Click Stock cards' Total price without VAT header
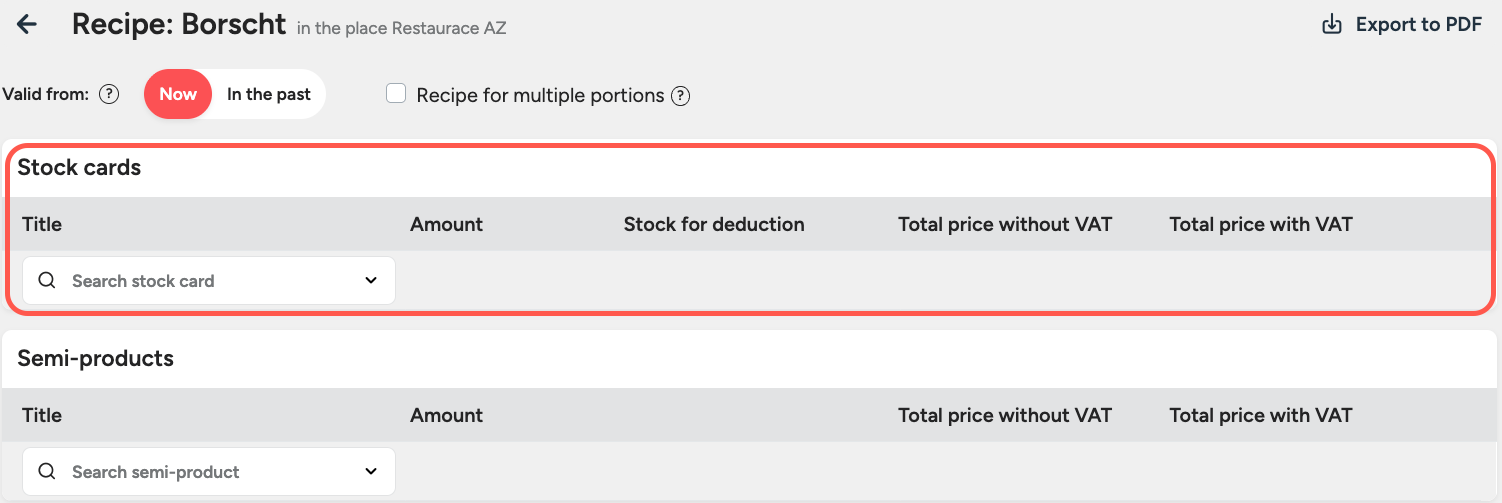This screenshot has height=503, width=1502. pos(1004,224)
